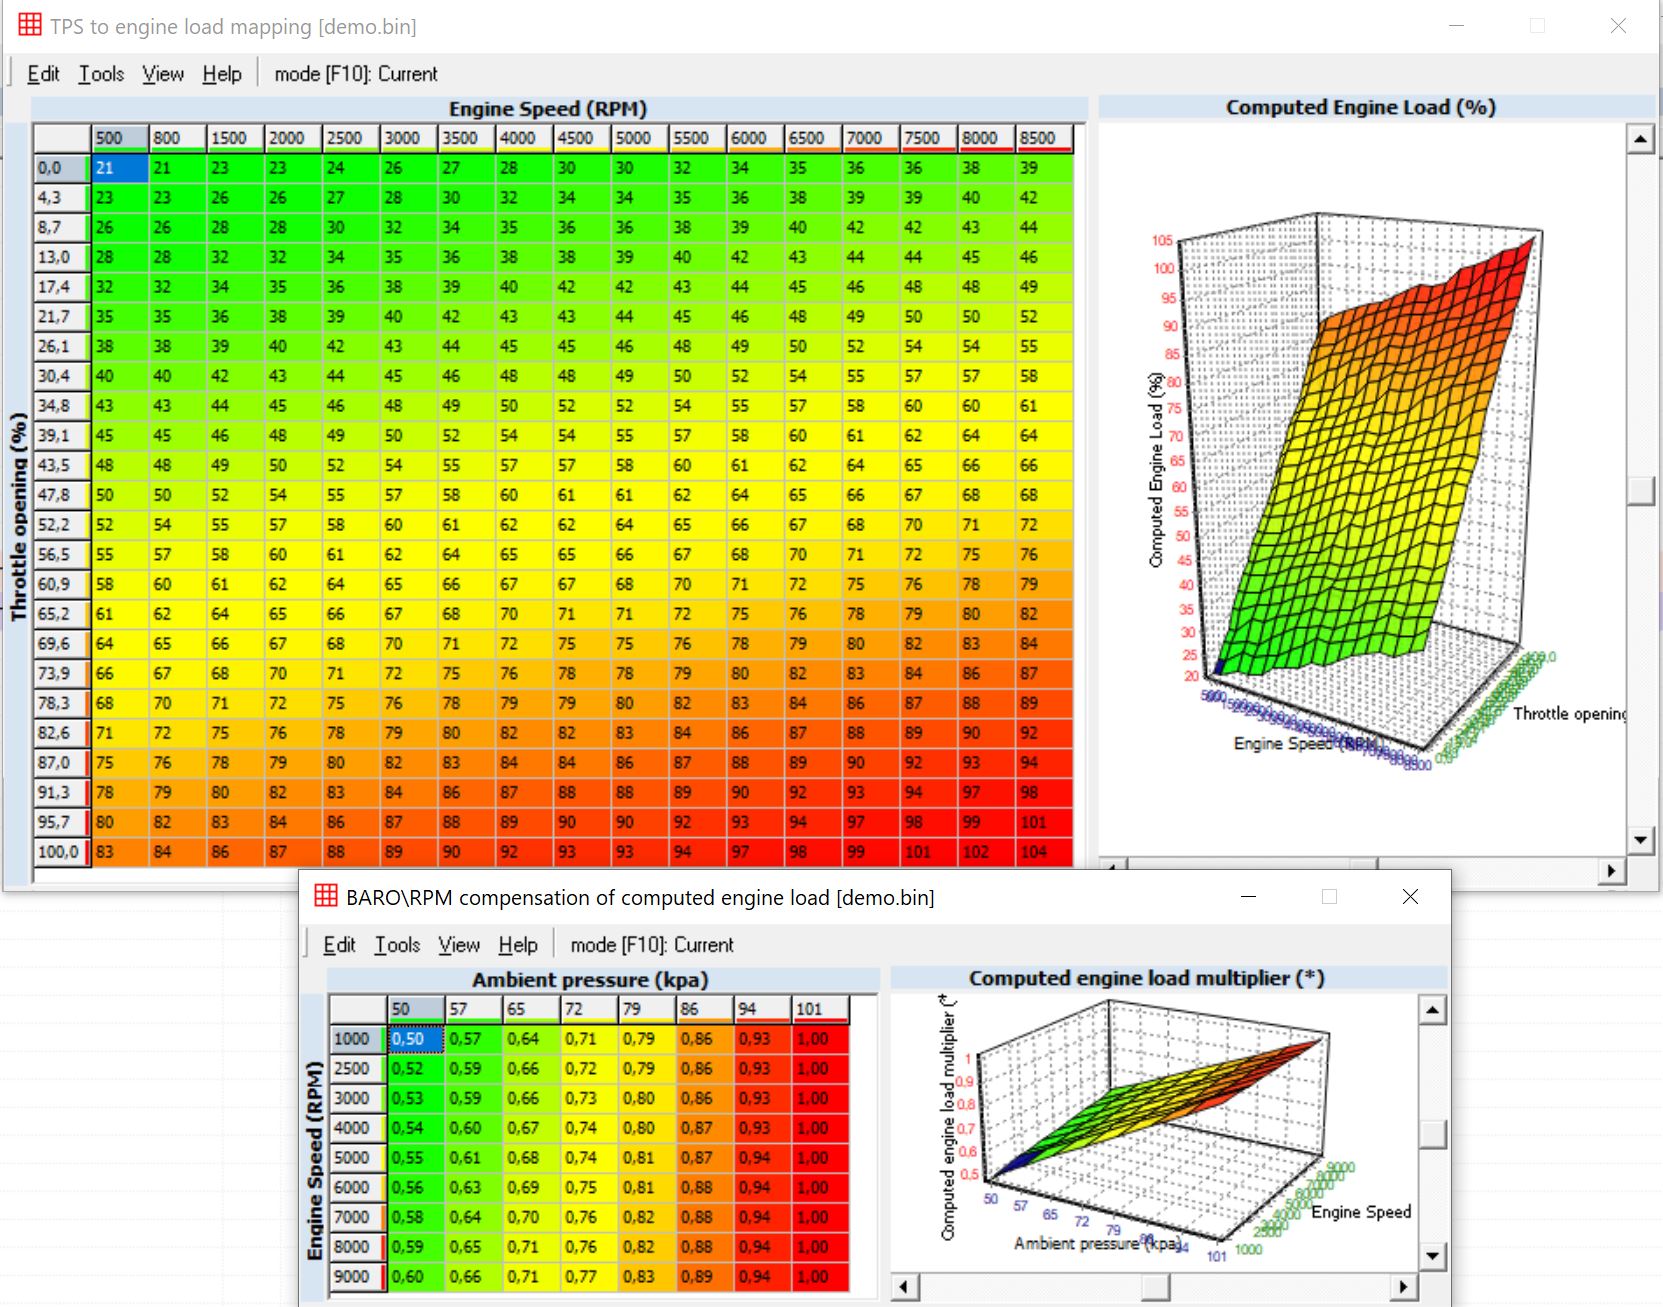
Task: Close the BARO\RPM compensation window
Action: [1410, 897]
